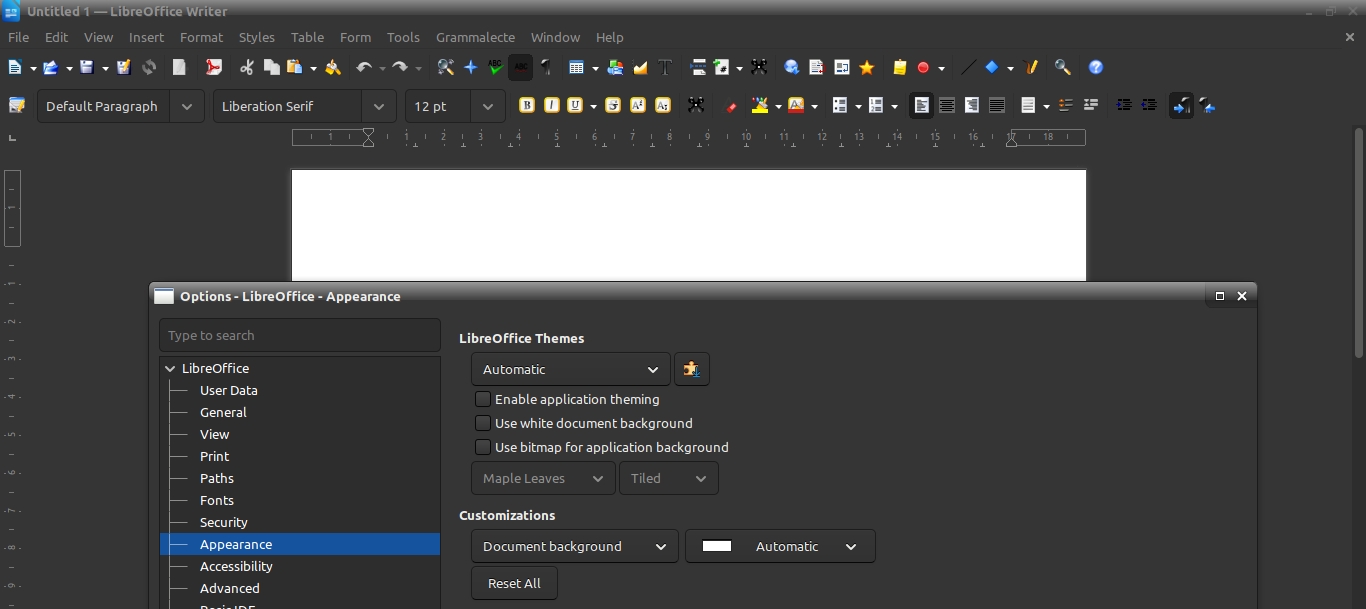
Task: Open the Document background customization dropdown
Action: (x=575, y=546)
